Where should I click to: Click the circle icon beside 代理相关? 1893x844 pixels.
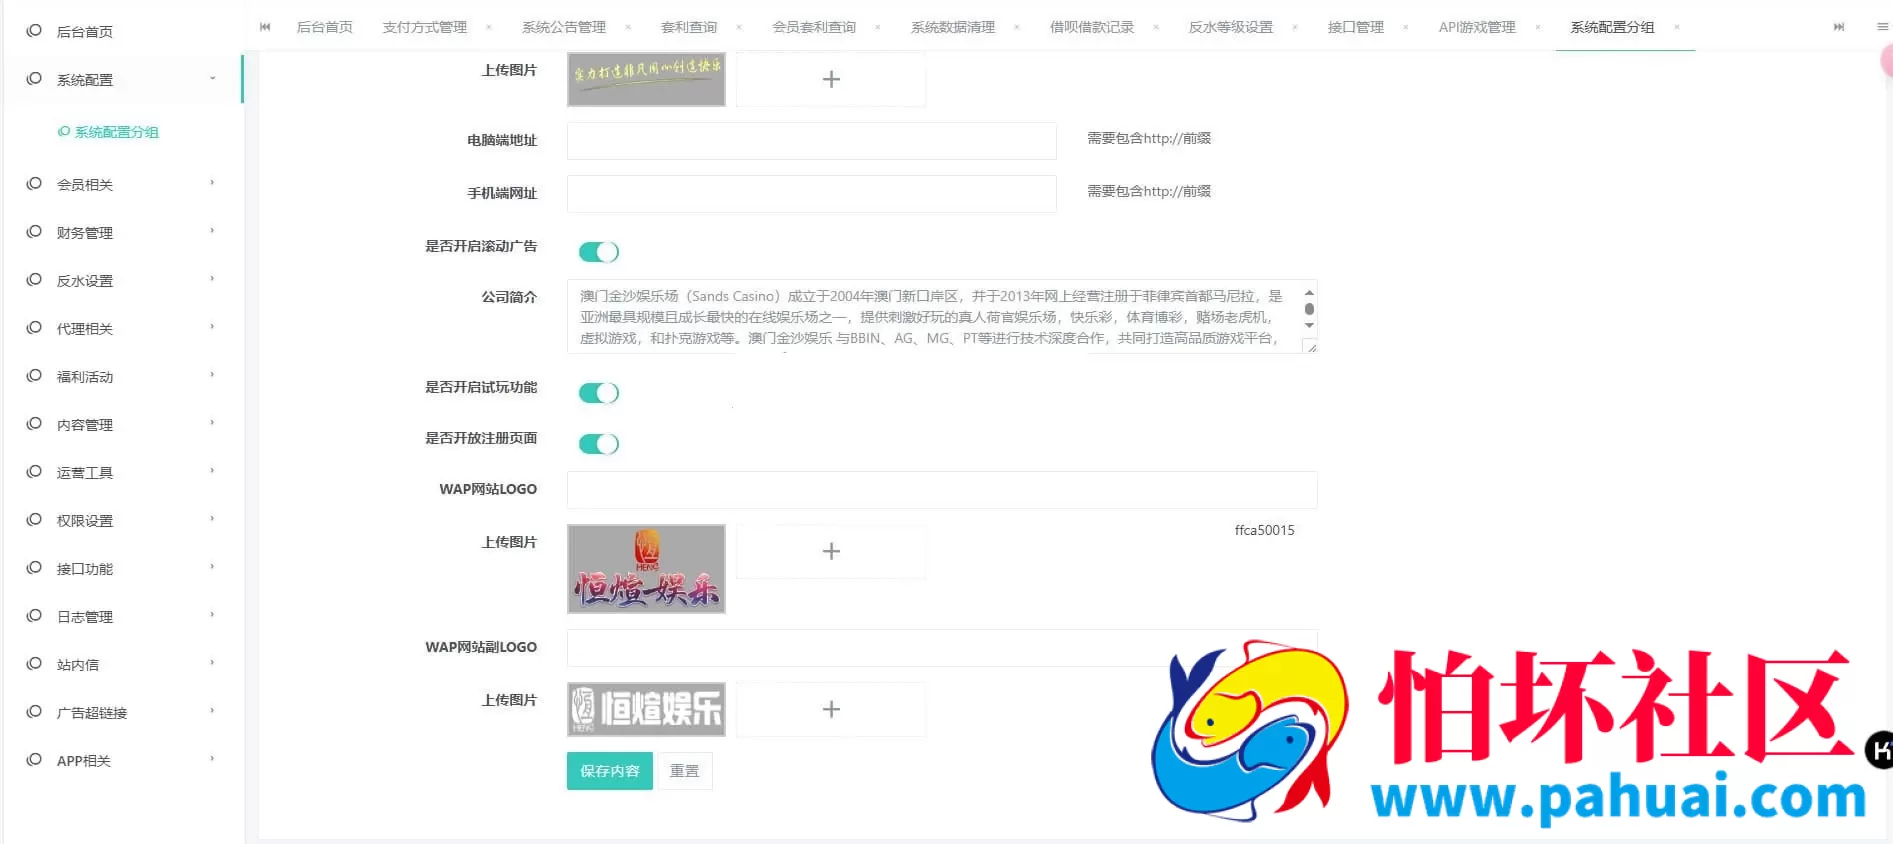34,328
